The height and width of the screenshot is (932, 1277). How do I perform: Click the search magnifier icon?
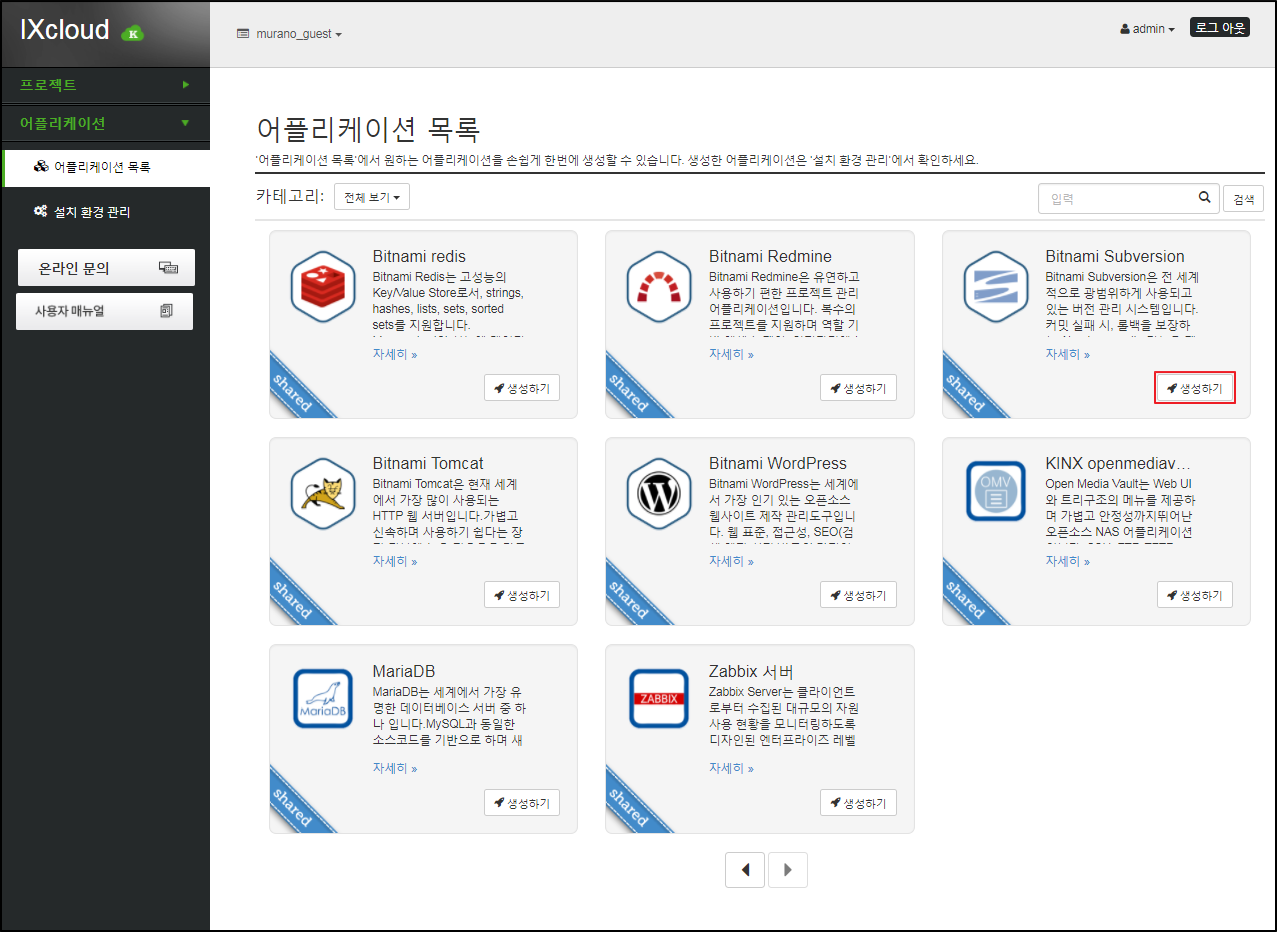pos(1205,198)
